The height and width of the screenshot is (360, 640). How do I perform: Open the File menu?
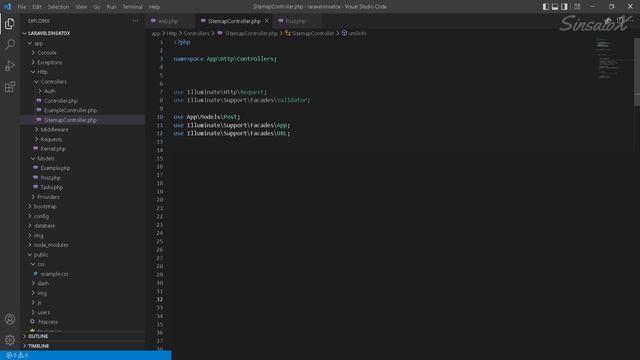pyautogui.click(x=22, y=7)
